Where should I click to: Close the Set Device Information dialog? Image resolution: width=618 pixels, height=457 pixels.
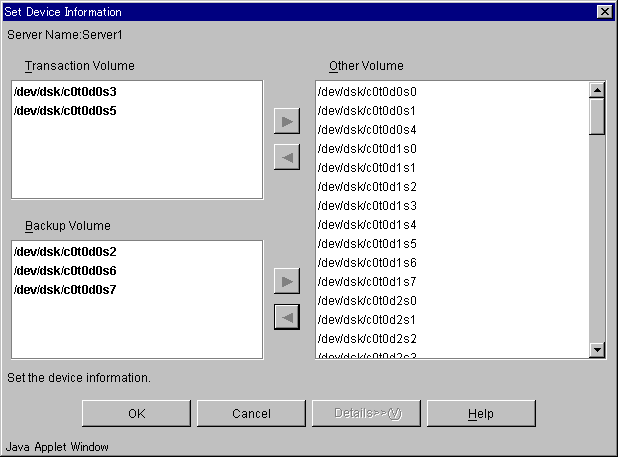(605, 12)
